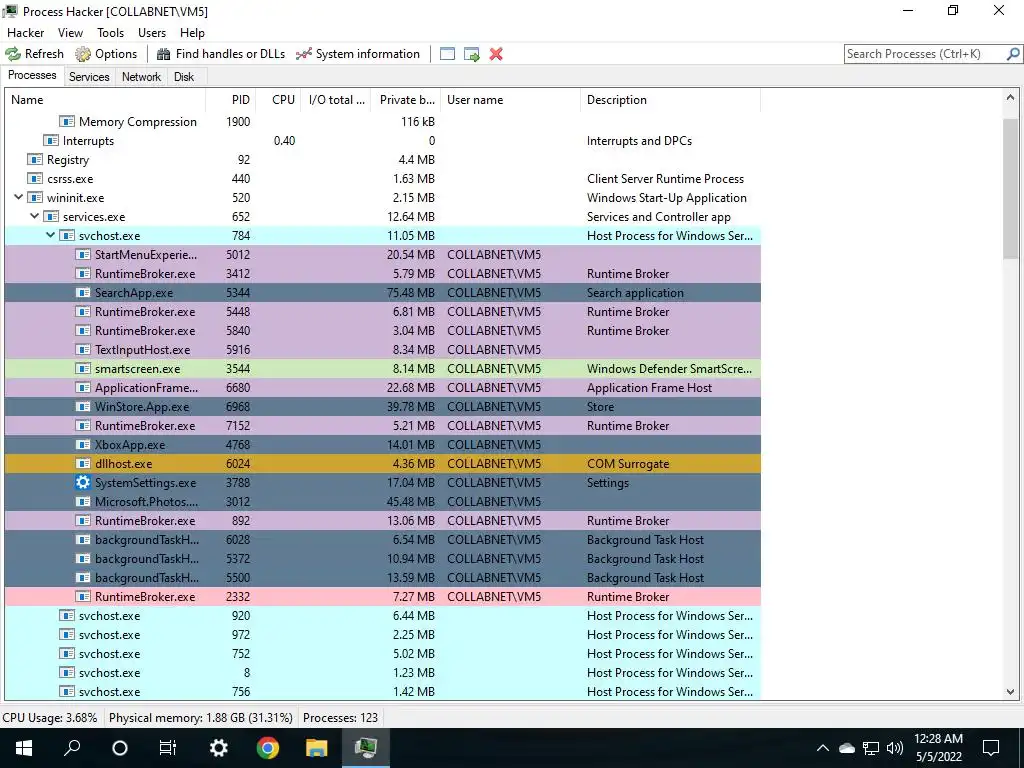Switch to the Services tab
Image resolution: width=1024 pixels, height=768 pixels.
(89, 76)
